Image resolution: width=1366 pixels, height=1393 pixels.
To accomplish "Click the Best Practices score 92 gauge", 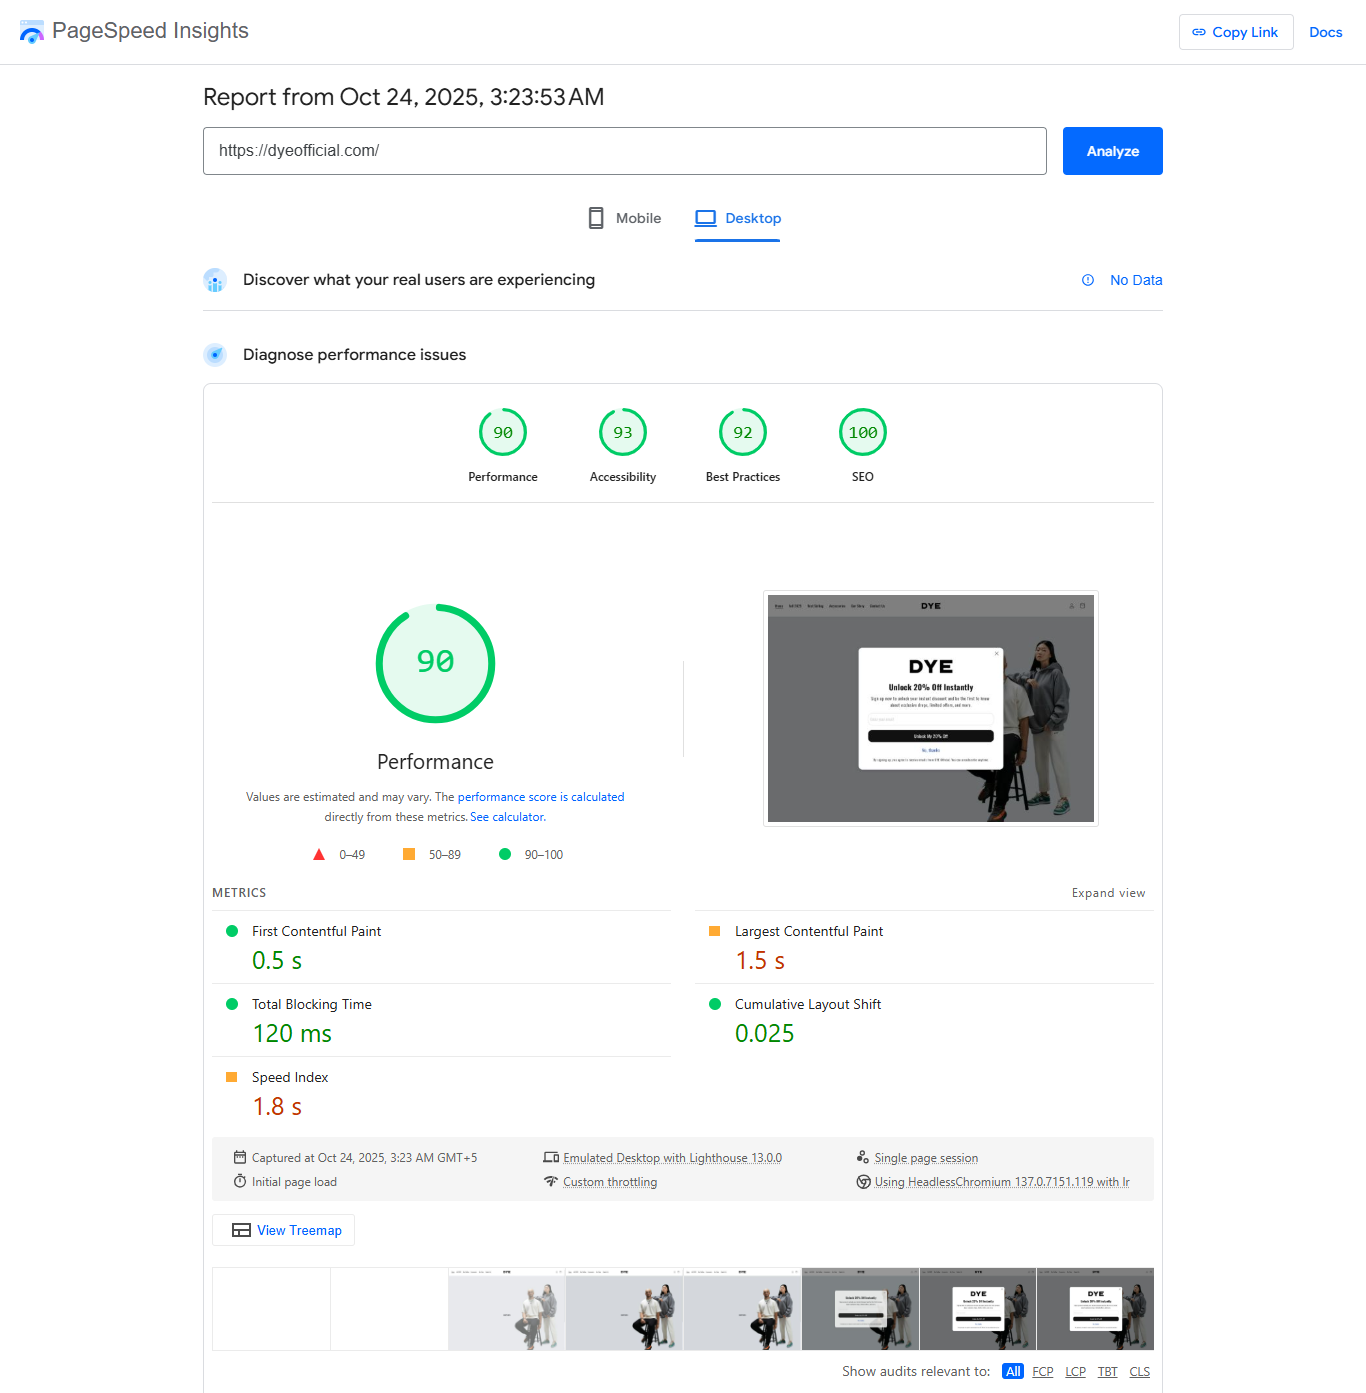I will pos(742,433).
